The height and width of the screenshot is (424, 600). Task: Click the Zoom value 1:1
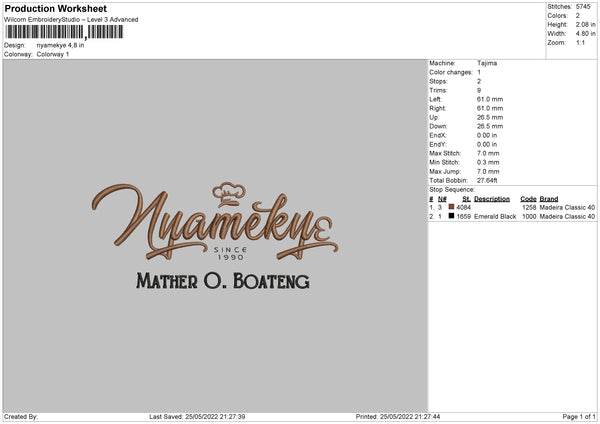[x=580, y=43]
